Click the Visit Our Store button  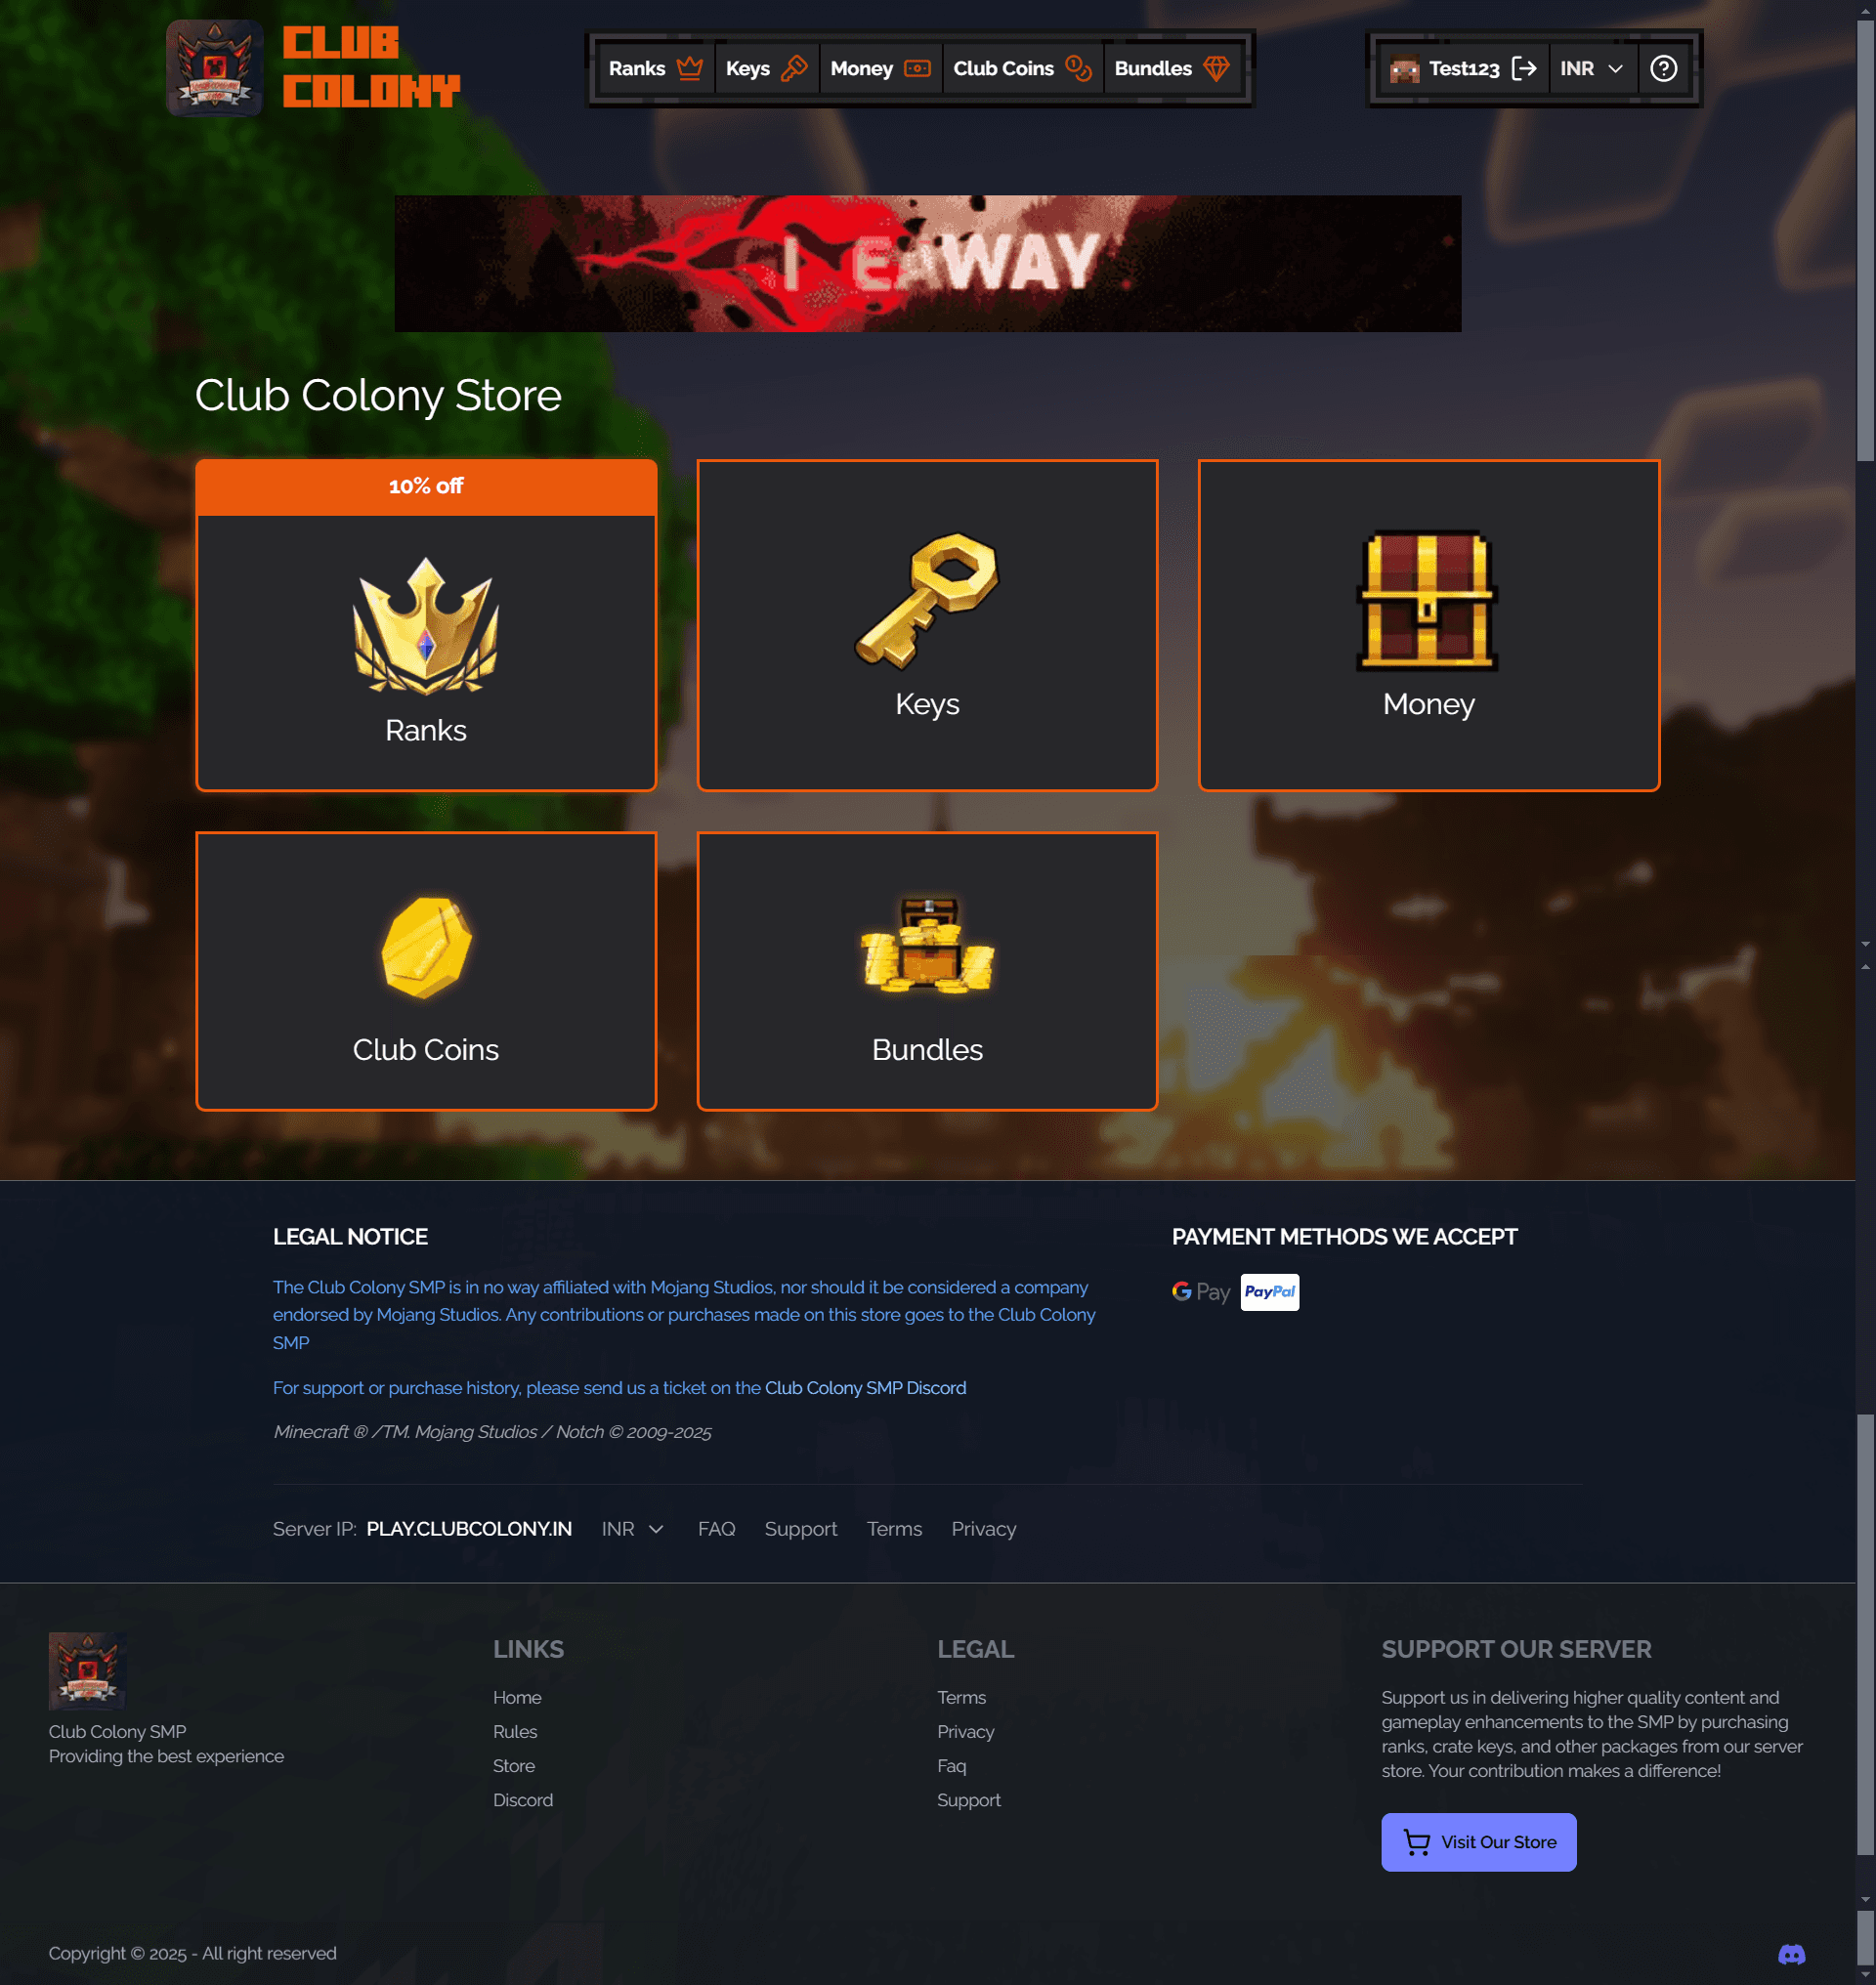pos(1479,1842)
